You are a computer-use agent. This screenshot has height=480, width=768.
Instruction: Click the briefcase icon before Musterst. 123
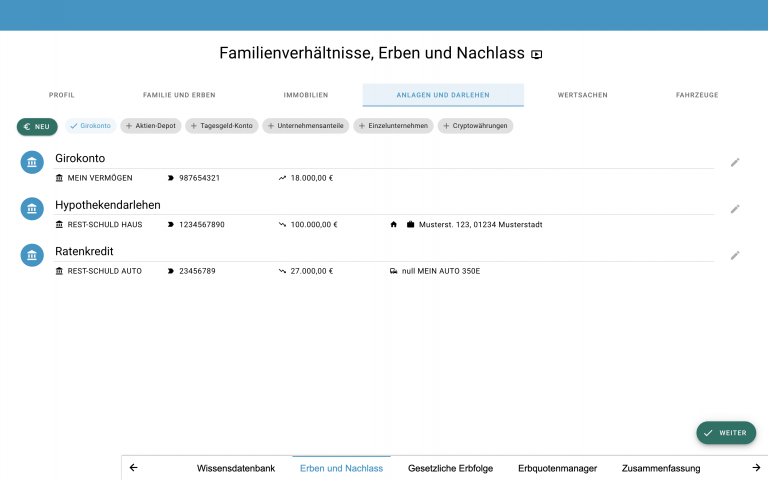click(x=410, y=224)
